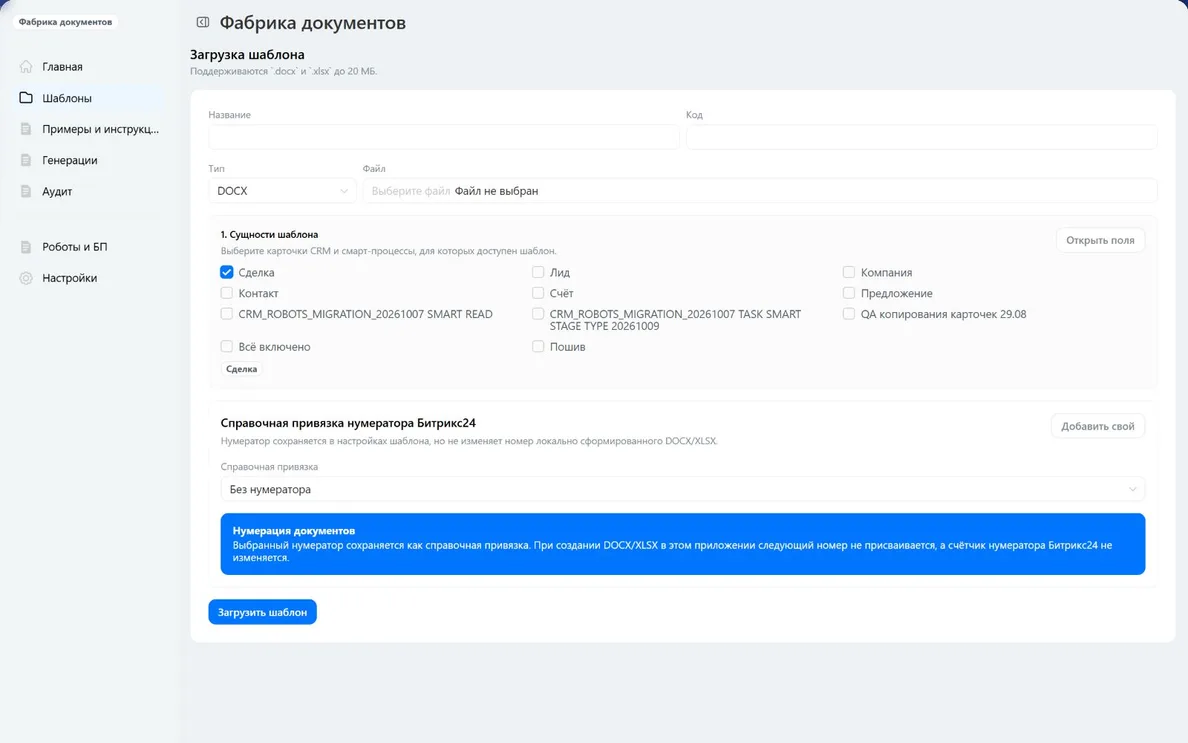
Task: Open the Аудит sidebar item
Action: 89,191
